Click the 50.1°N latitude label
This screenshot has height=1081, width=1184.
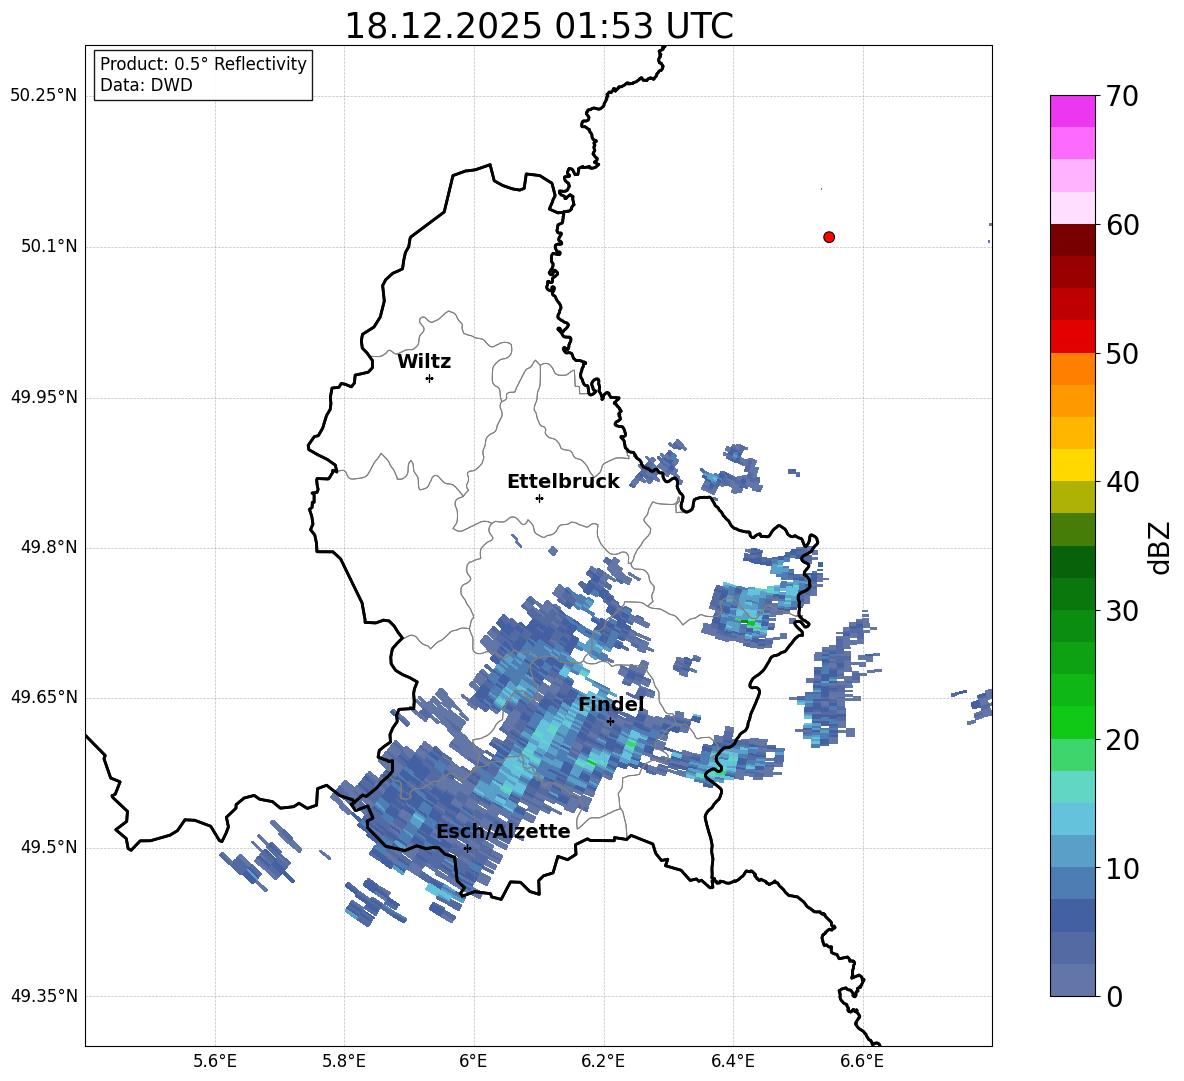(x=49, y=246)
